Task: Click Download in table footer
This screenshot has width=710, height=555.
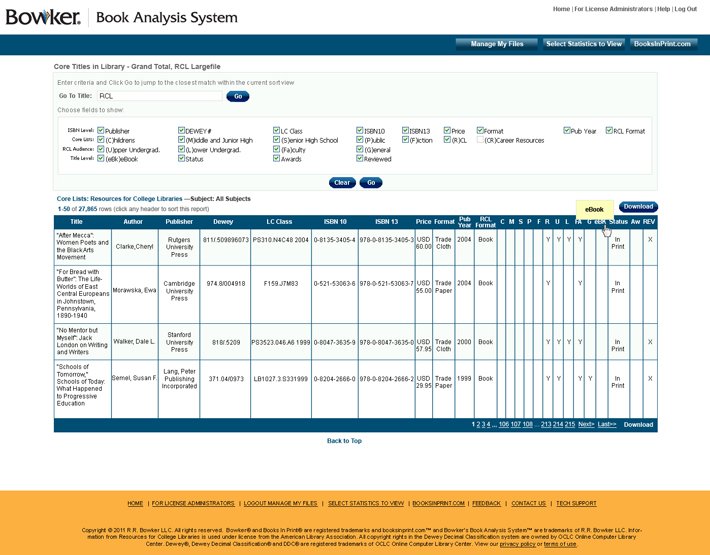Action: point(638,425)
